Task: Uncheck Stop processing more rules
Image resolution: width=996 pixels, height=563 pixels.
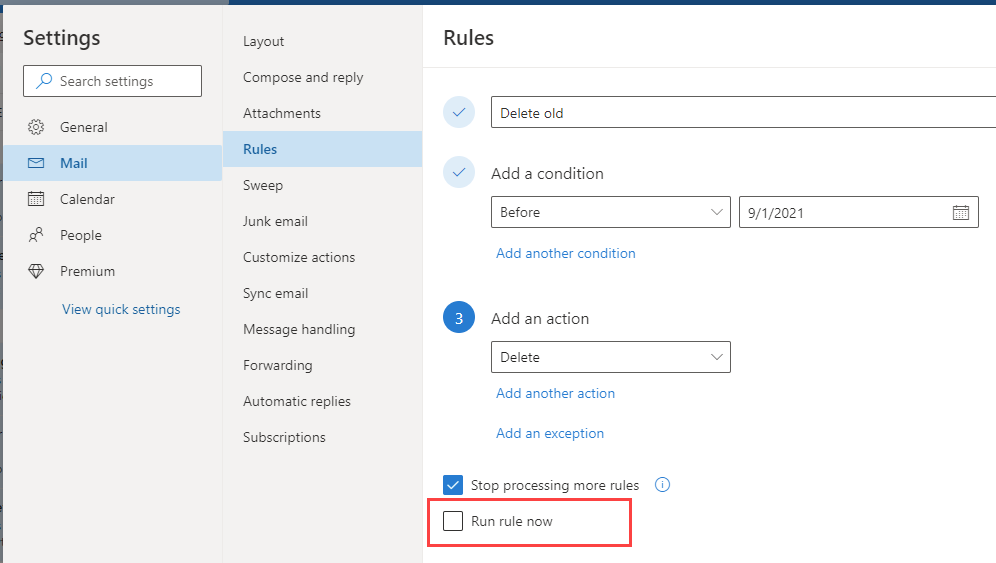Action: [x=453, y=485]
